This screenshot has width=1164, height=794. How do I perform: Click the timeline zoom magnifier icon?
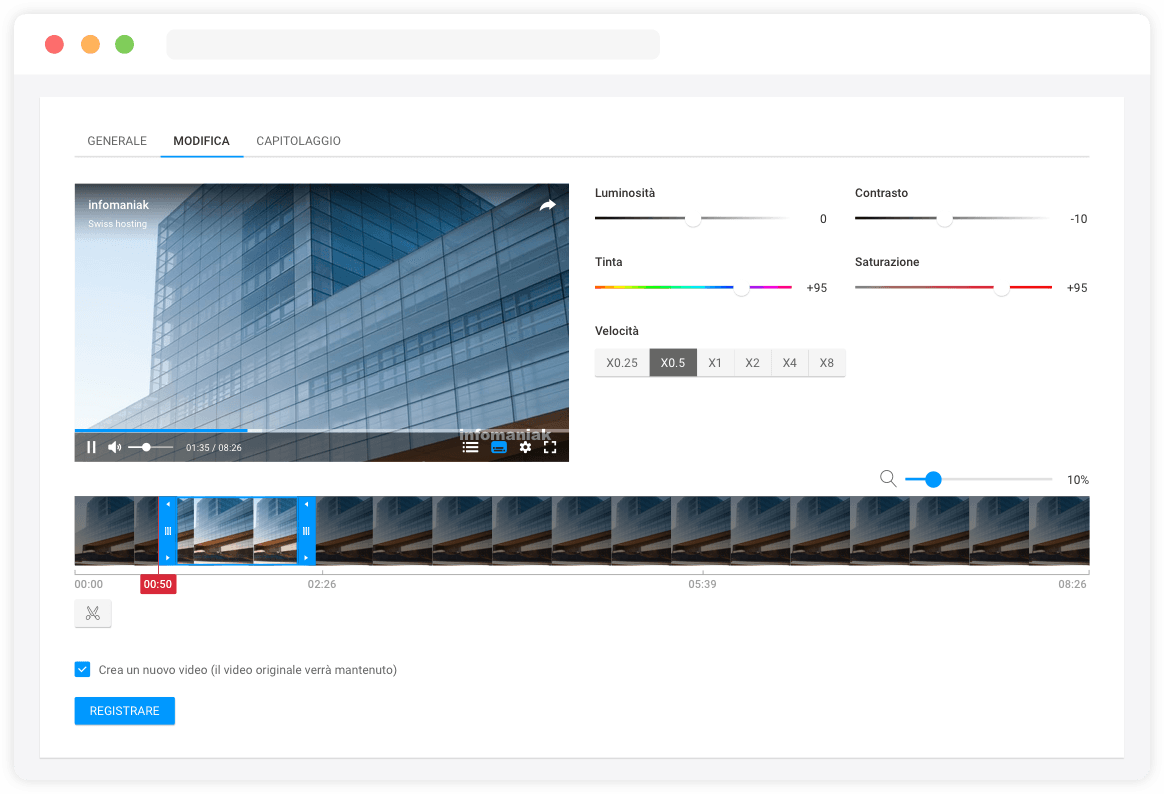coord(888,479)
